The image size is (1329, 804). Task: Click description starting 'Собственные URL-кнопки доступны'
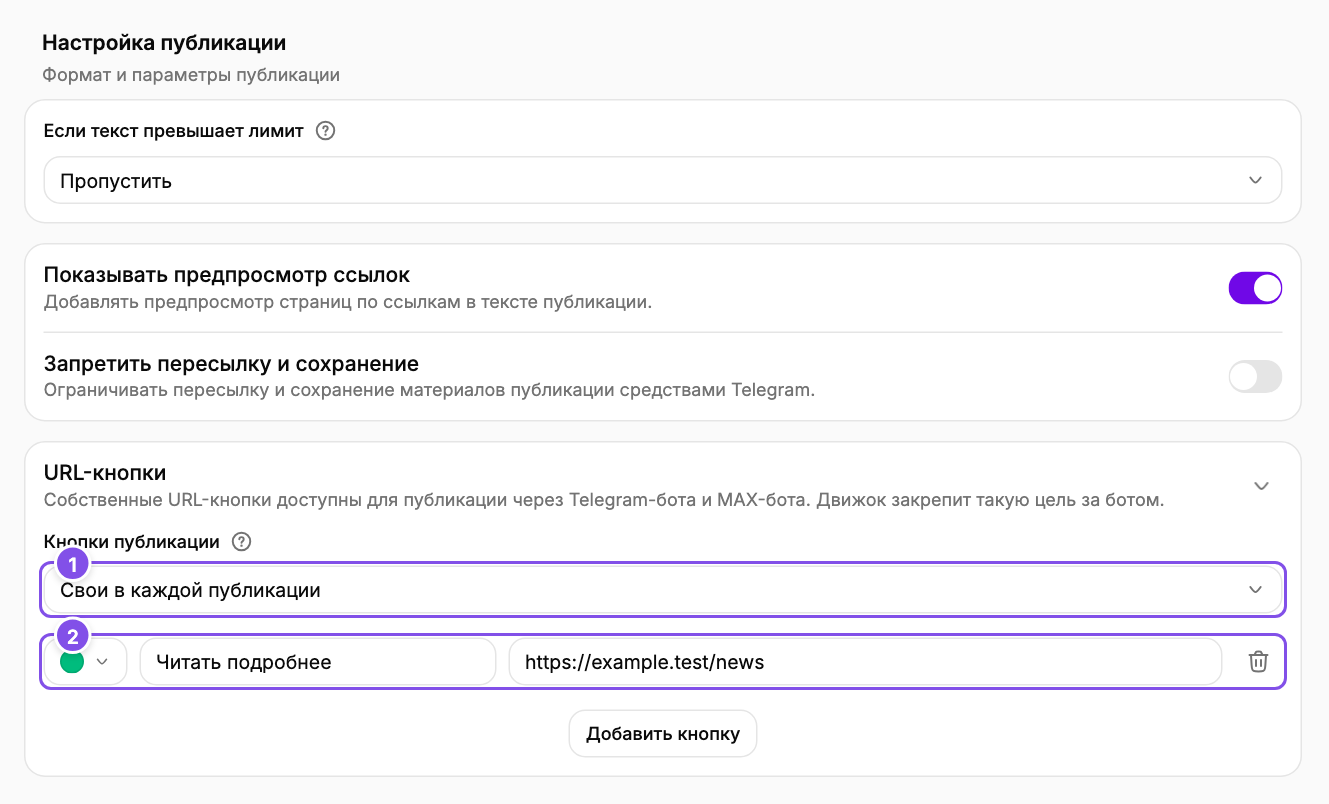coord(604,500)
